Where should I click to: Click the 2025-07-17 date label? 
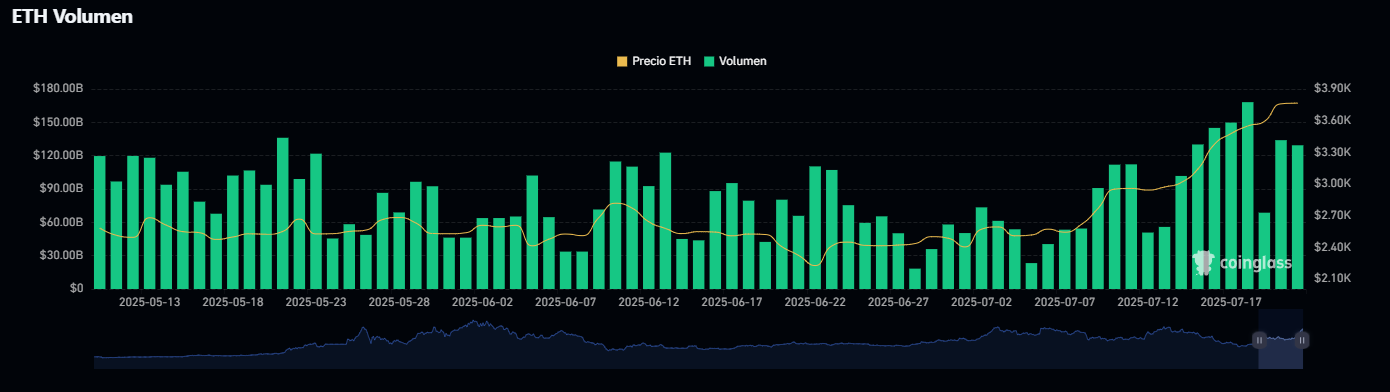tap(1231, 301)
